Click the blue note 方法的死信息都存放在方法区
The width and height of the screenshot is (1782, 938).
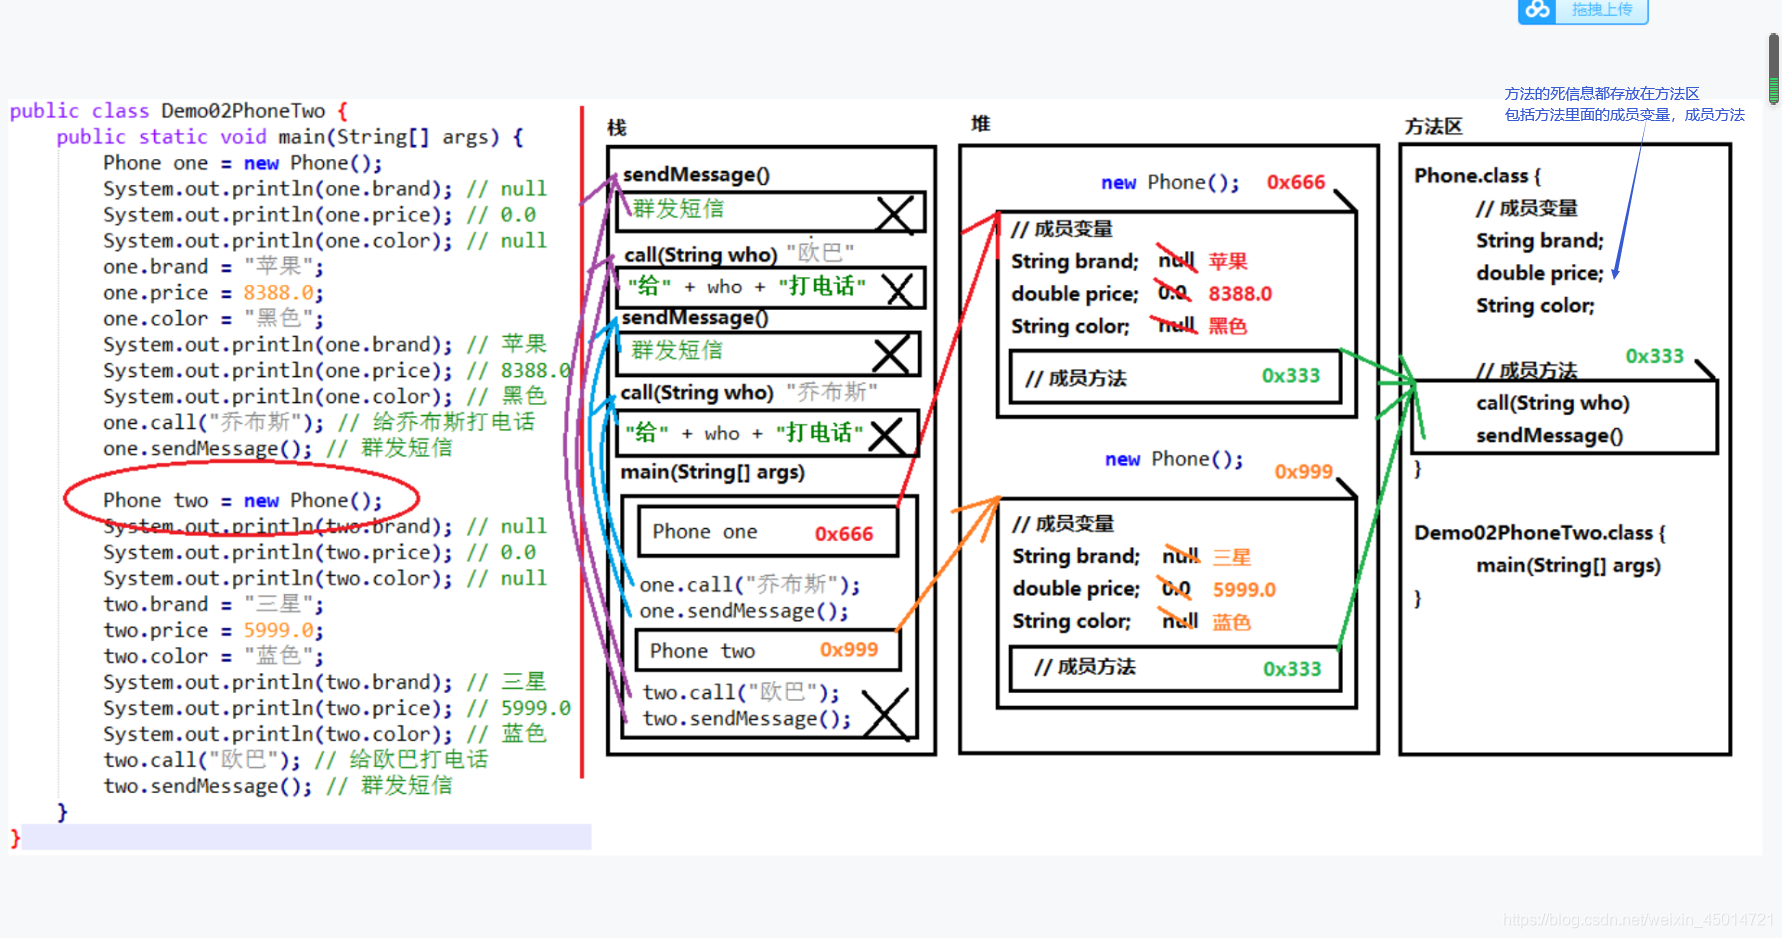coord(1602,93)
